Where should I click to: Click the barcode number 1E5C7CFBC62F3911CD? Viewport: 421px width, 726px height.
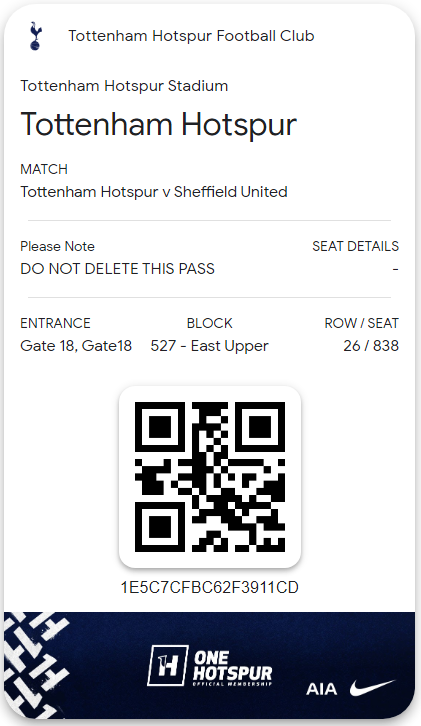(209, 587)
